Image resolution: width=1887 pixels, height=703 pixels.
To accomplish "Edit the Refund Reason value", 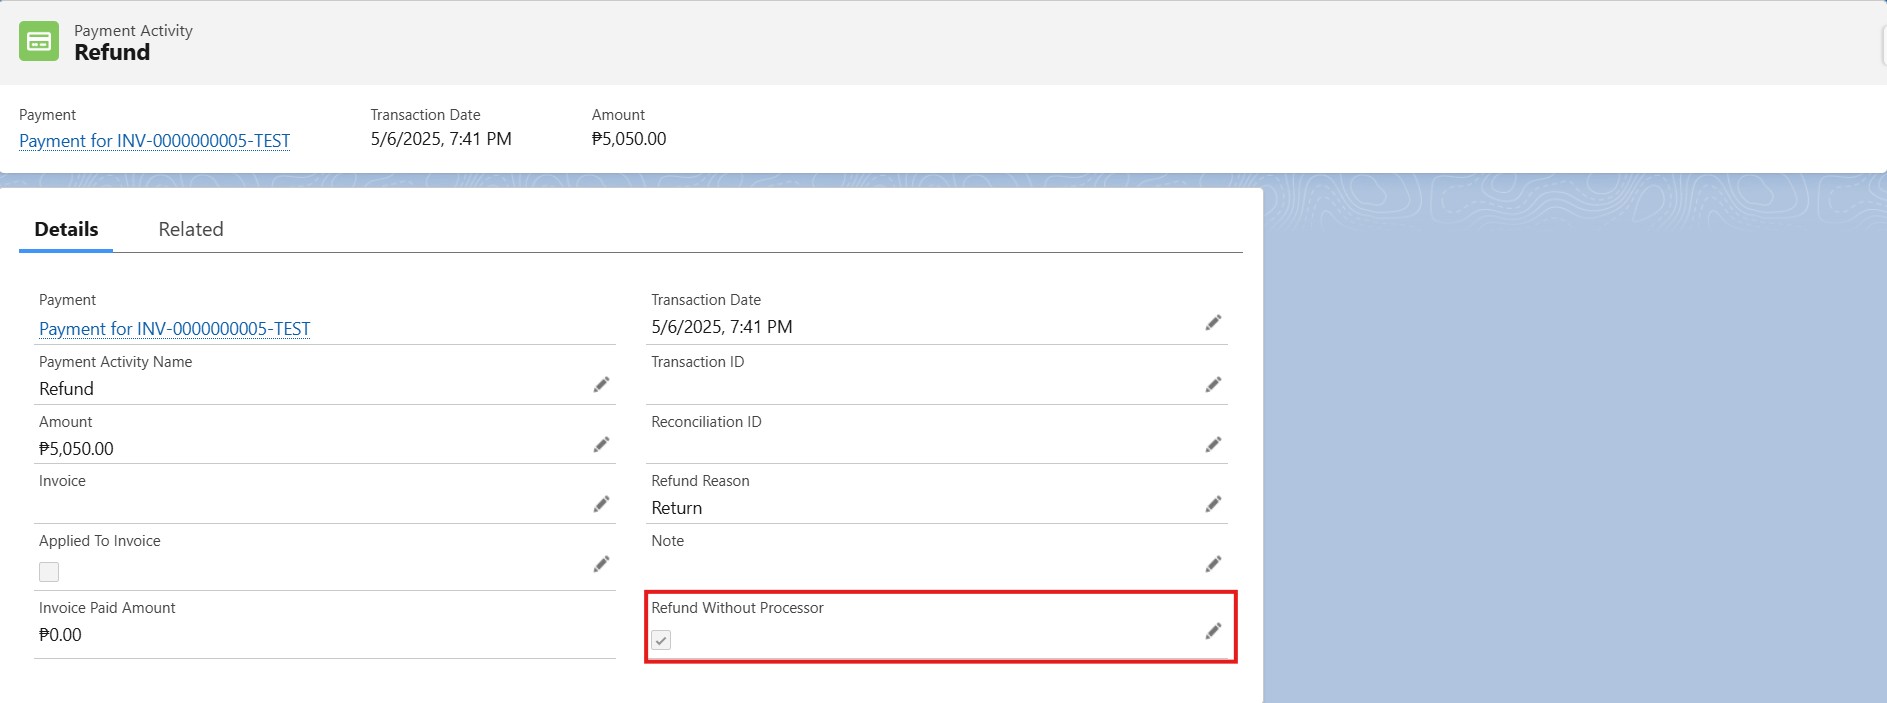I will 1213,504.
